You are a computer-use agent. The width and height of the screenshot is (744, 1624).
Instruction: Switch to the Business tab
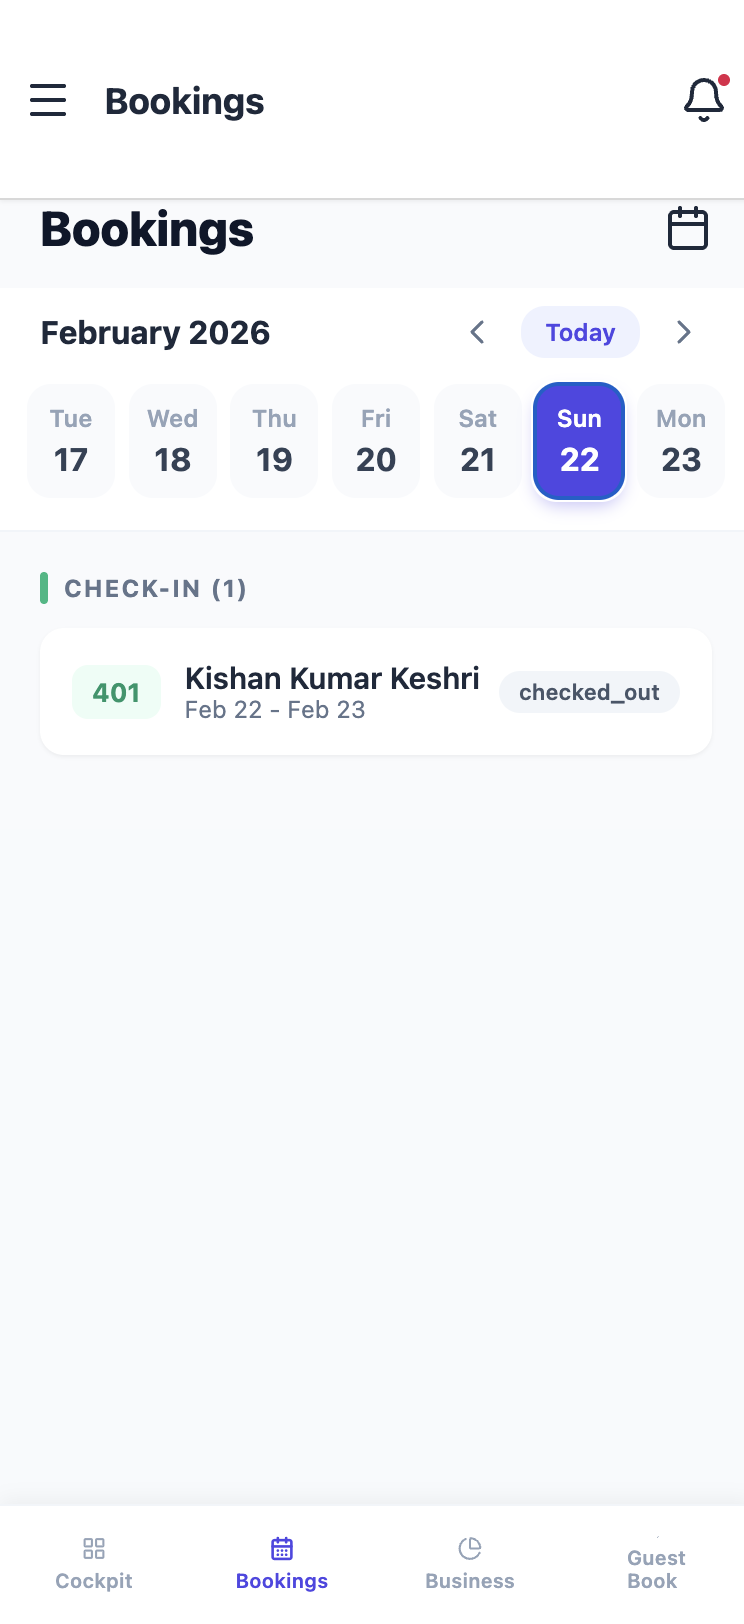pos(470,1560)
